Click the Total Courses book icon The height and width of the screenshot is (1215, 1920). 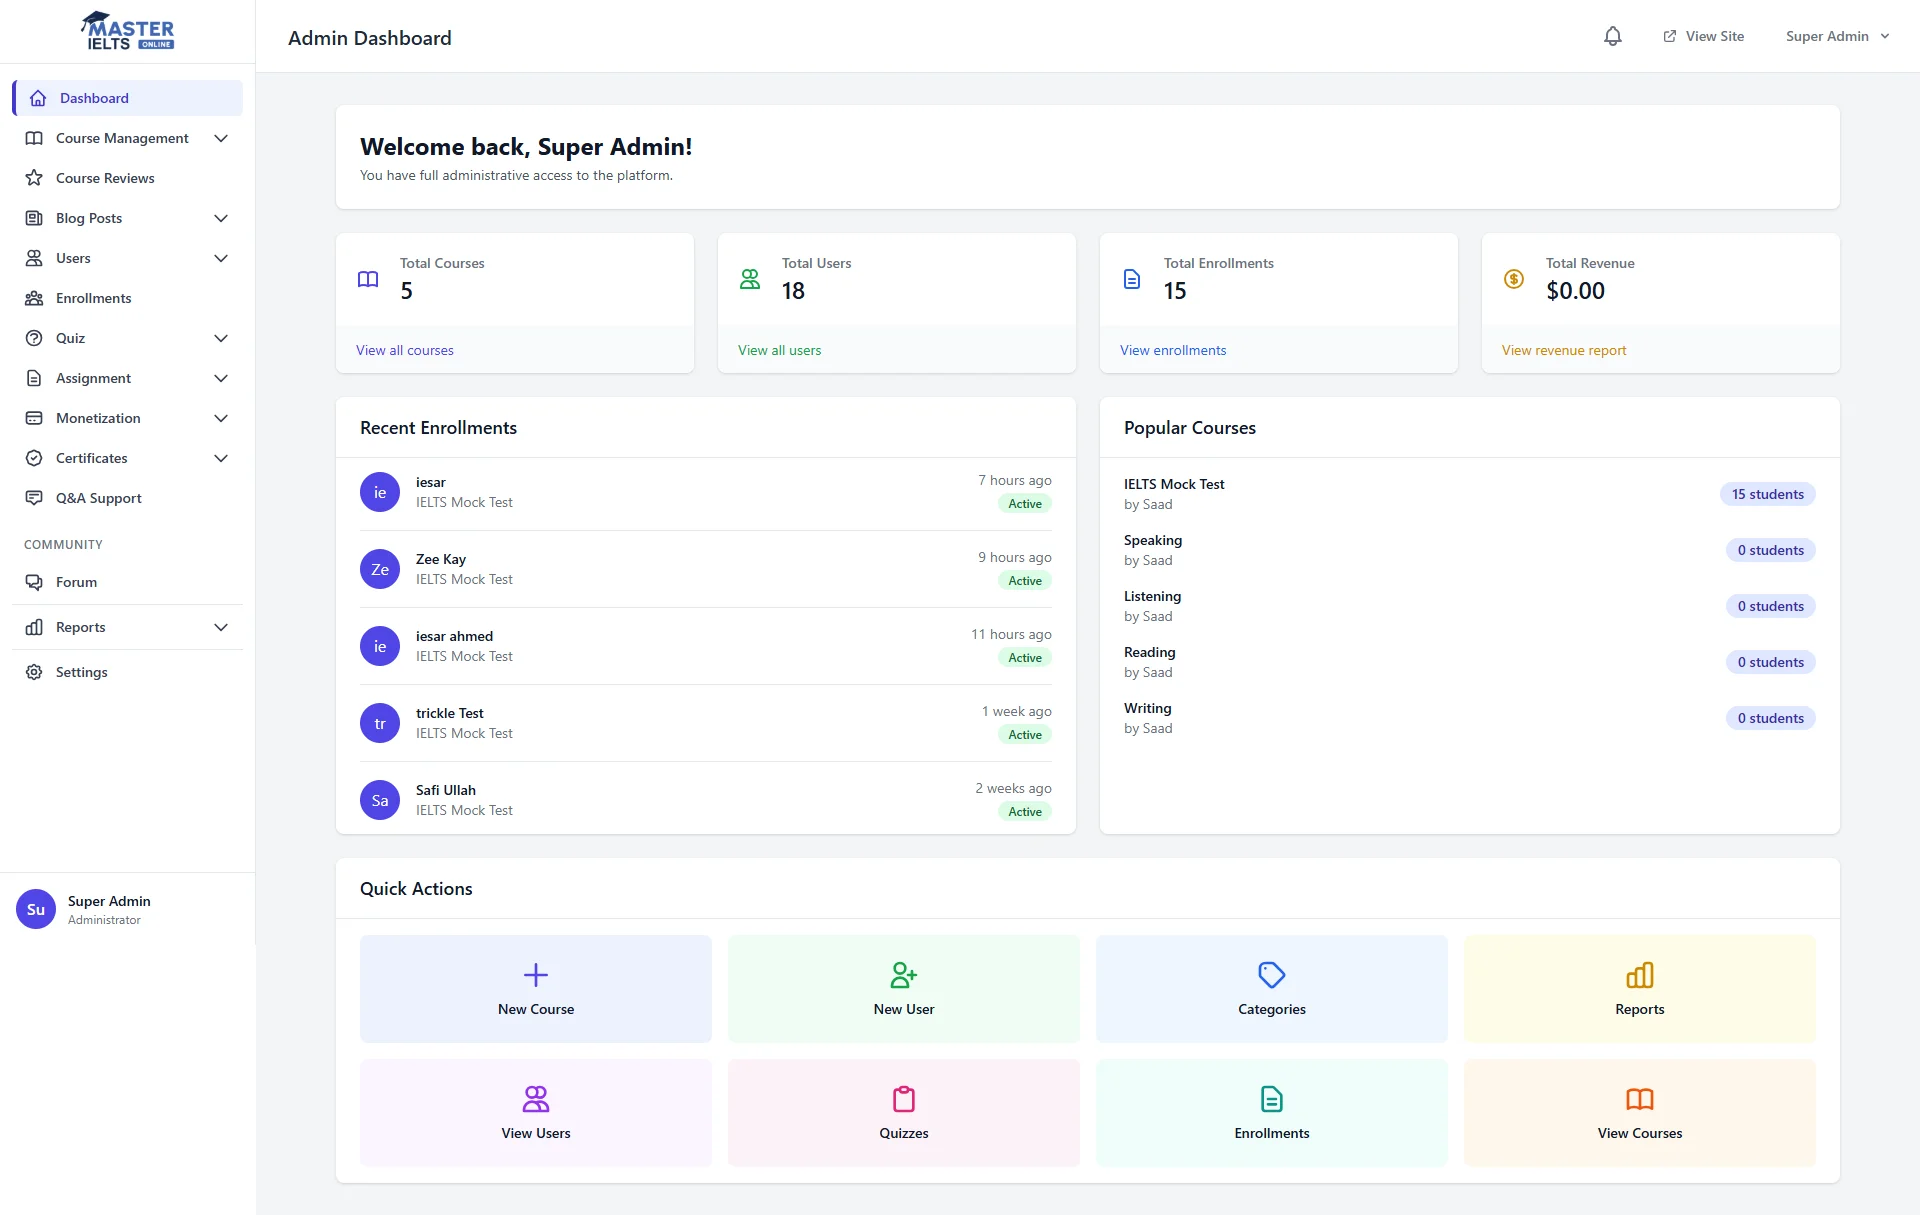pyautogui.click(x=368, y=279)
